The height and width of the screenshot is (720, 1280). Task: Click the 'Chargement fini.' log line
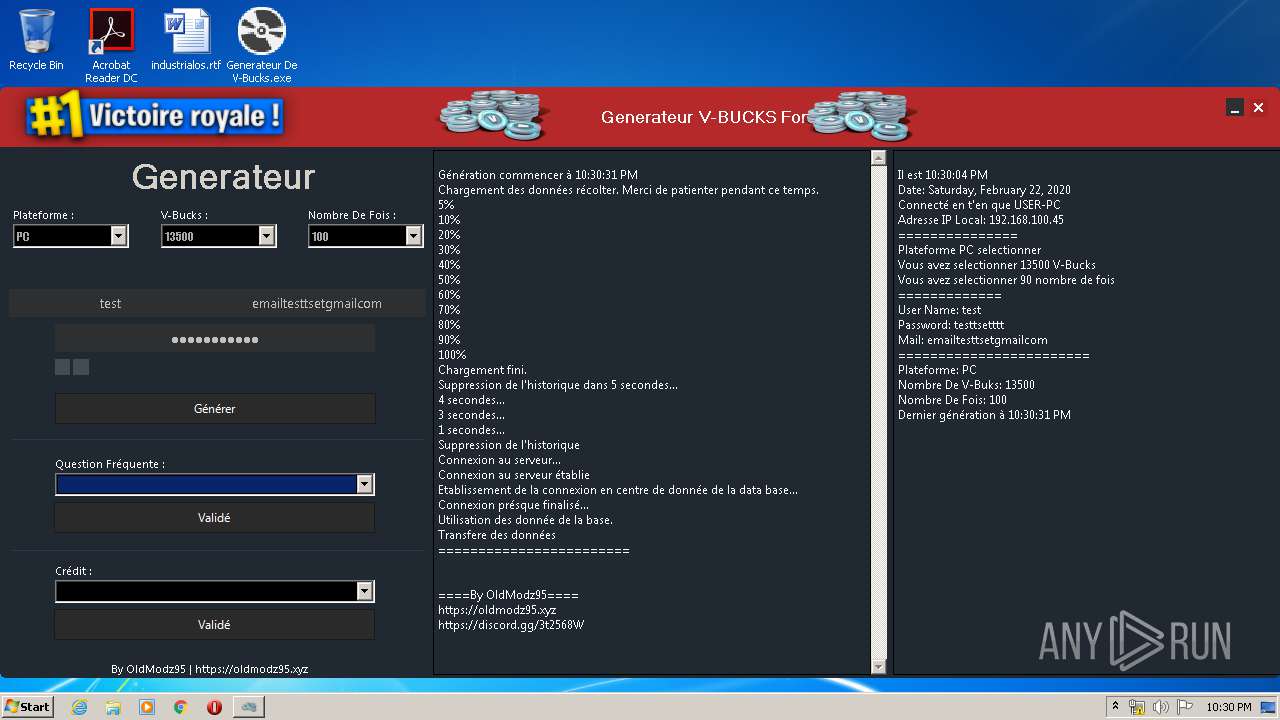click(x=482, y=370)
